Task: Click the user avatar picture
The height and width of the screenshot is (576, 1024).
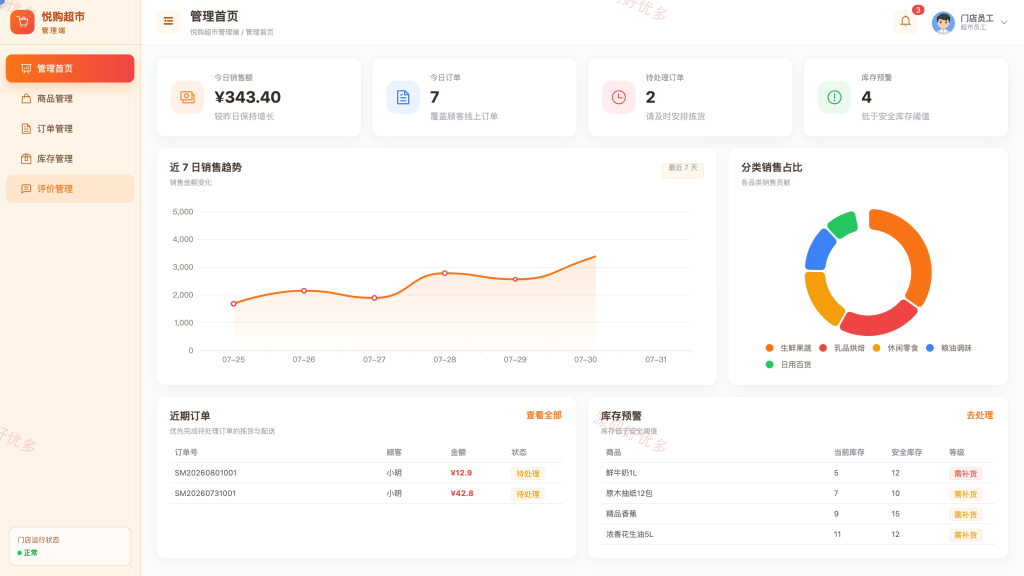Action: [x=942, y=22]
